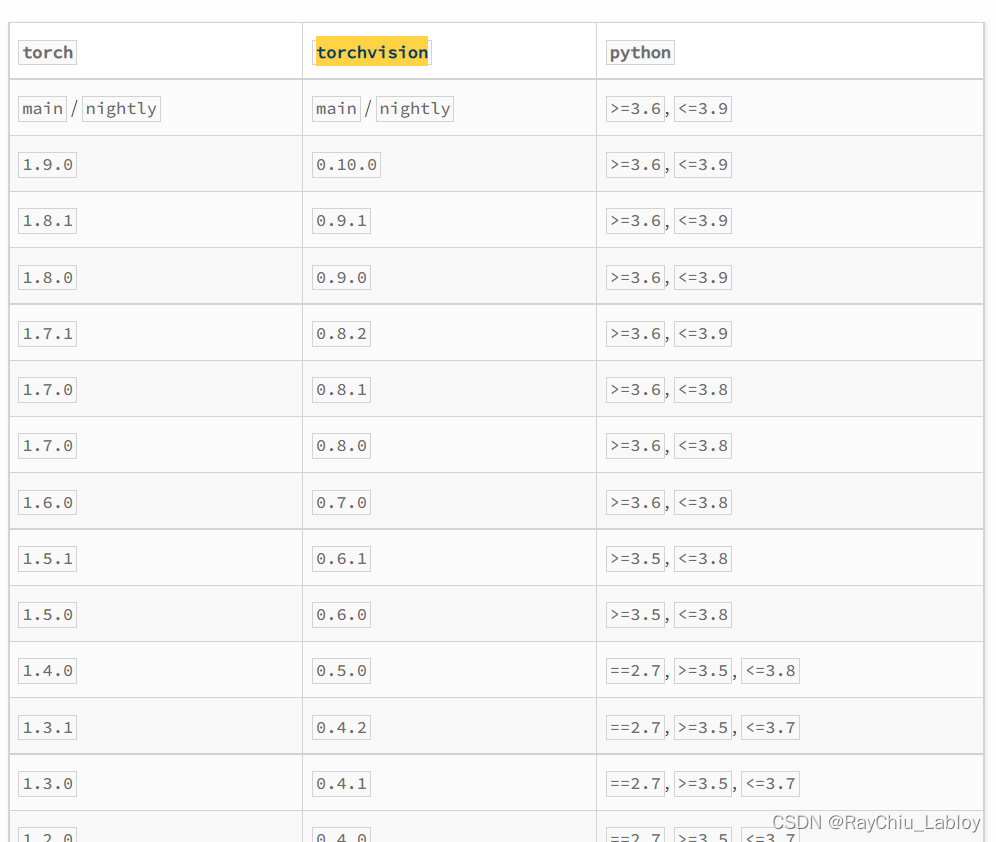Select torch version 1.3.1
996x842 pixels.
click(48, 727)
